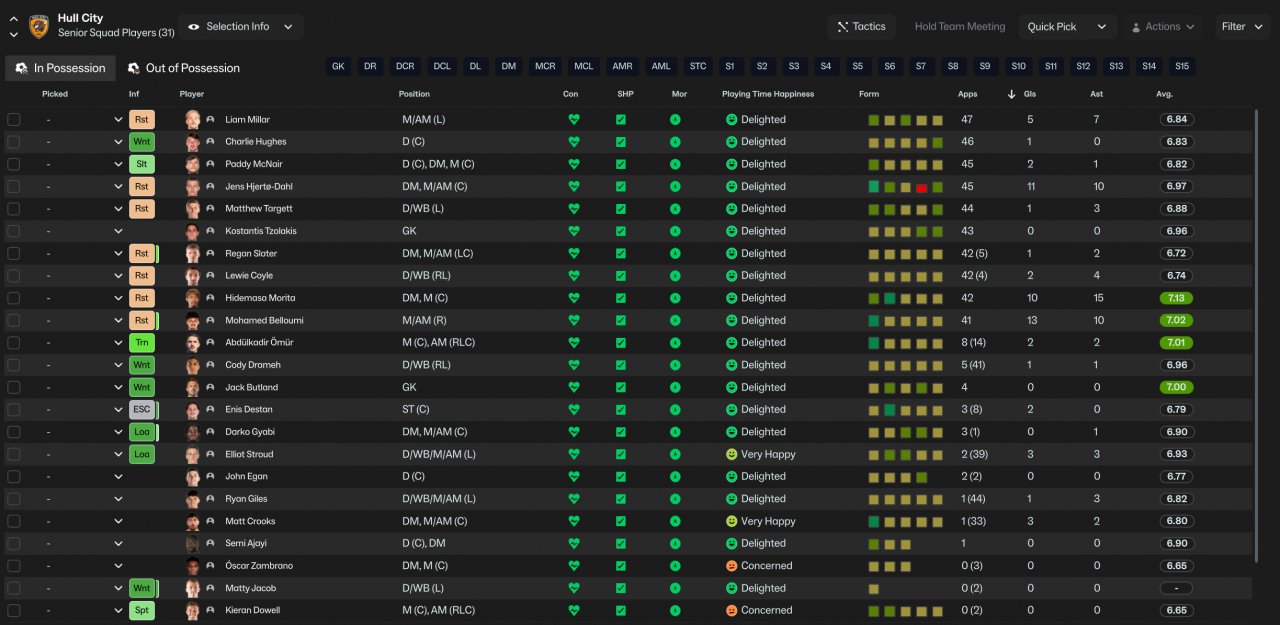This screenshot has width=1280, height=625.
Task: Click the Loa status badge for Darko Gyabi
Action: (142, 432)
